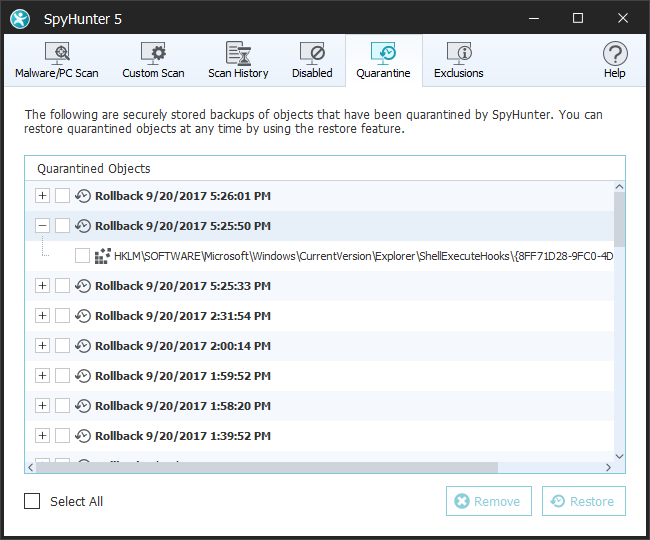Open the Disabled section icon

click(312, 53)
